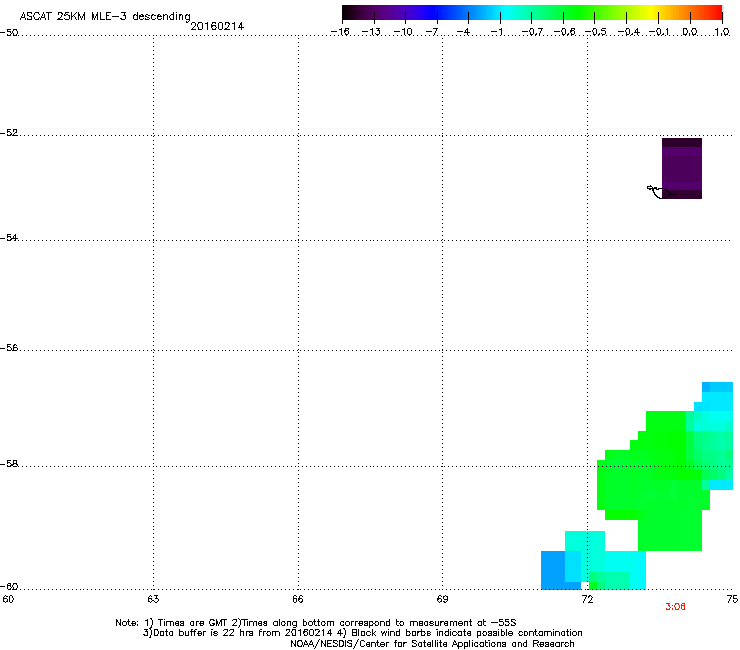Click the red '3:08' swath time label

click(675, 607)
